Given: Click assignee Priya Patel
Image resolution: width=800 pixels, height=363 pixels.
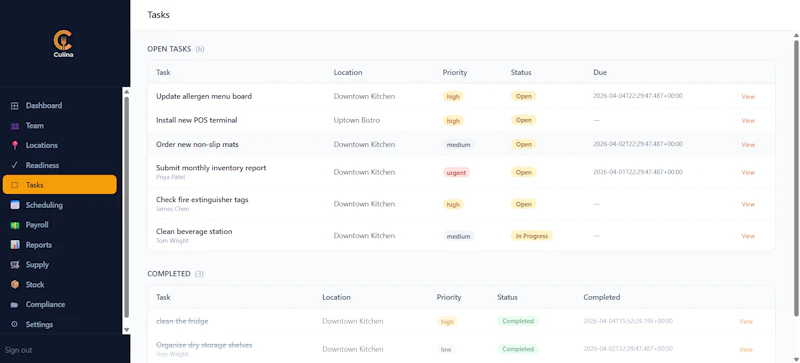Looking at the screenshot, I should (x=170, y=177).
